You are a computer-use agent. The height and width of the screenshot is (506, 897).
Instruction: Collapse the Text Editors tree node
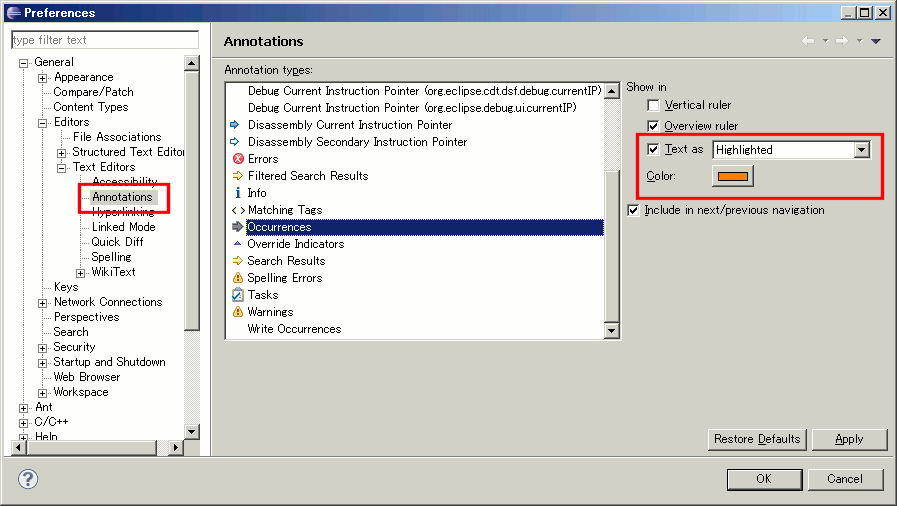[x=62, y=168]
